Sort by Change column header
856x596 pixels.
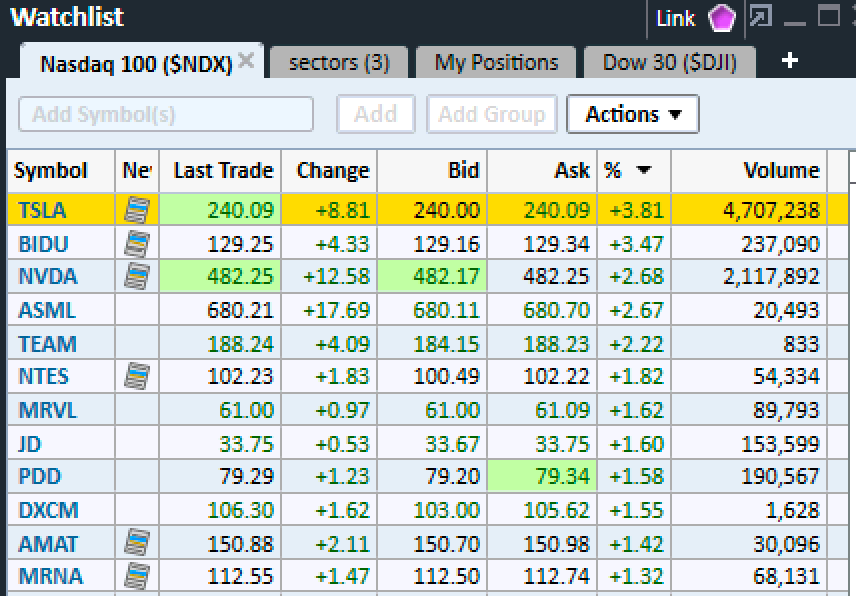(329, 171)
